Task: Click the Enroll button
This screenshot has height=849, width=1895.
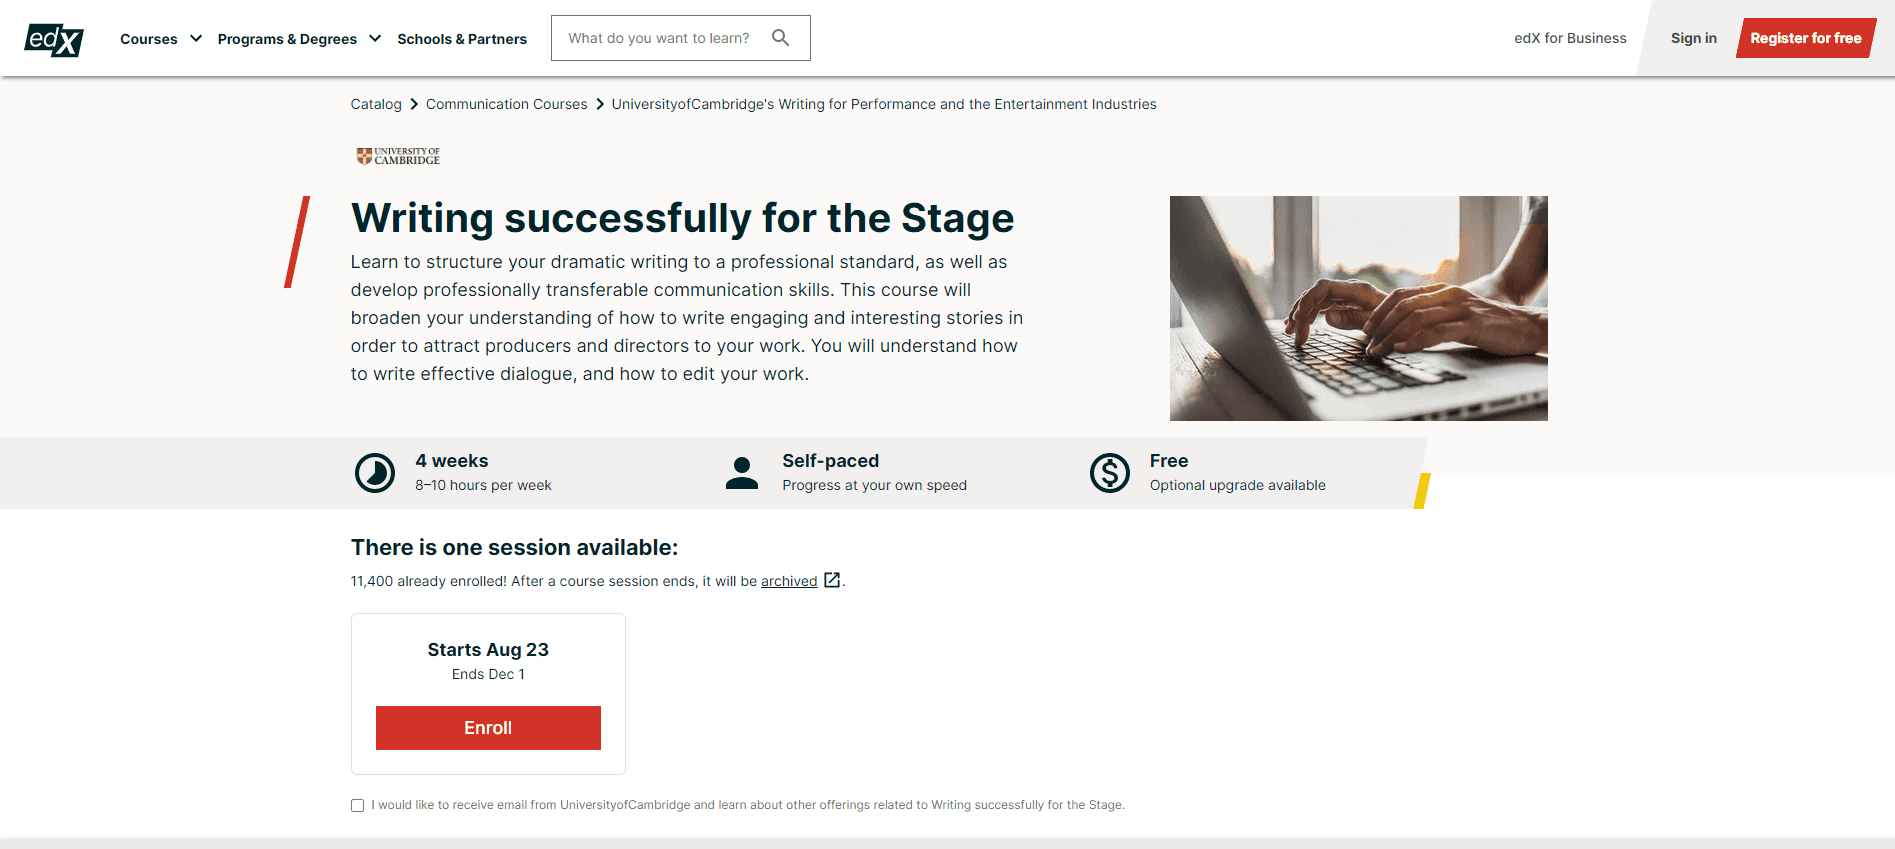Action: coord(488,727)
